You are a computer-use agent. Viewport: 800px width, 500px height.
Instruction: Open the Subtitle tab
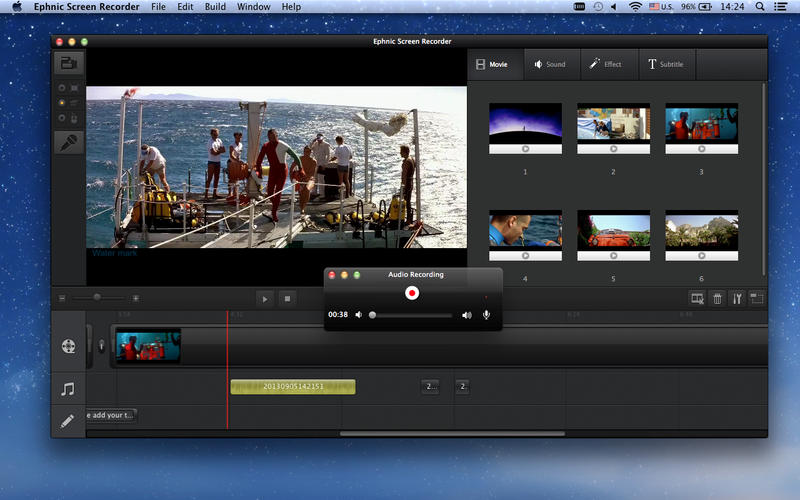click(x=667, y=64)
